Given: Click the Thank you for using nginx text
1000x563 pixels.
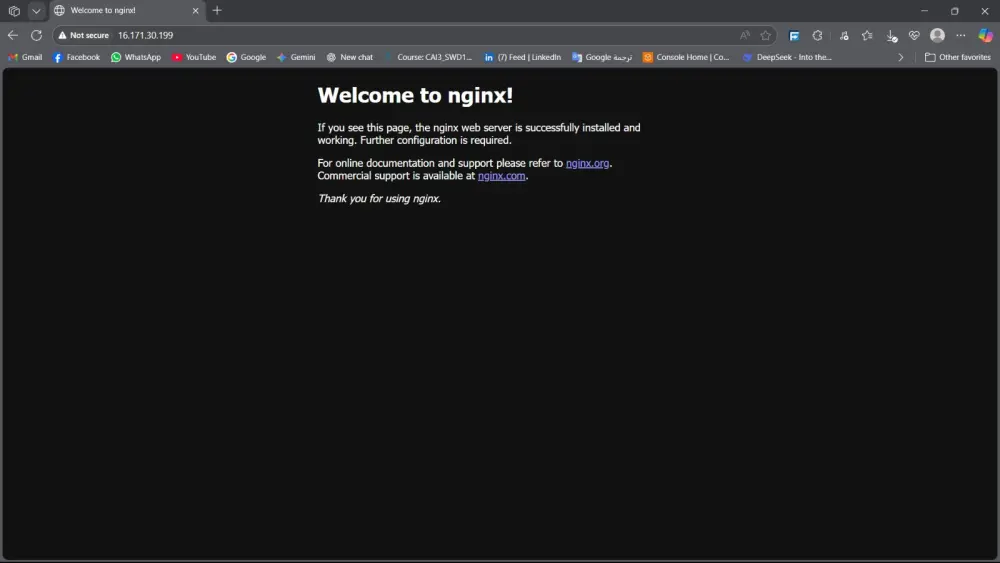Looking at the screenshot, I should coord(379,199).
